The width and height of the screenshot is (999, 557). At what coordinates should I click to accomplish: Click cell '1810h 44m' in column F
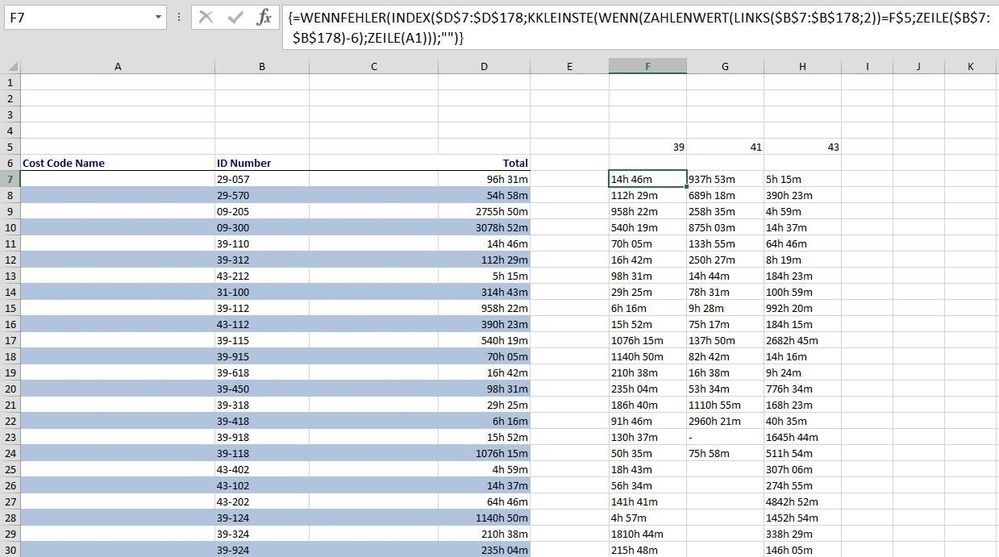pos(648,534)
